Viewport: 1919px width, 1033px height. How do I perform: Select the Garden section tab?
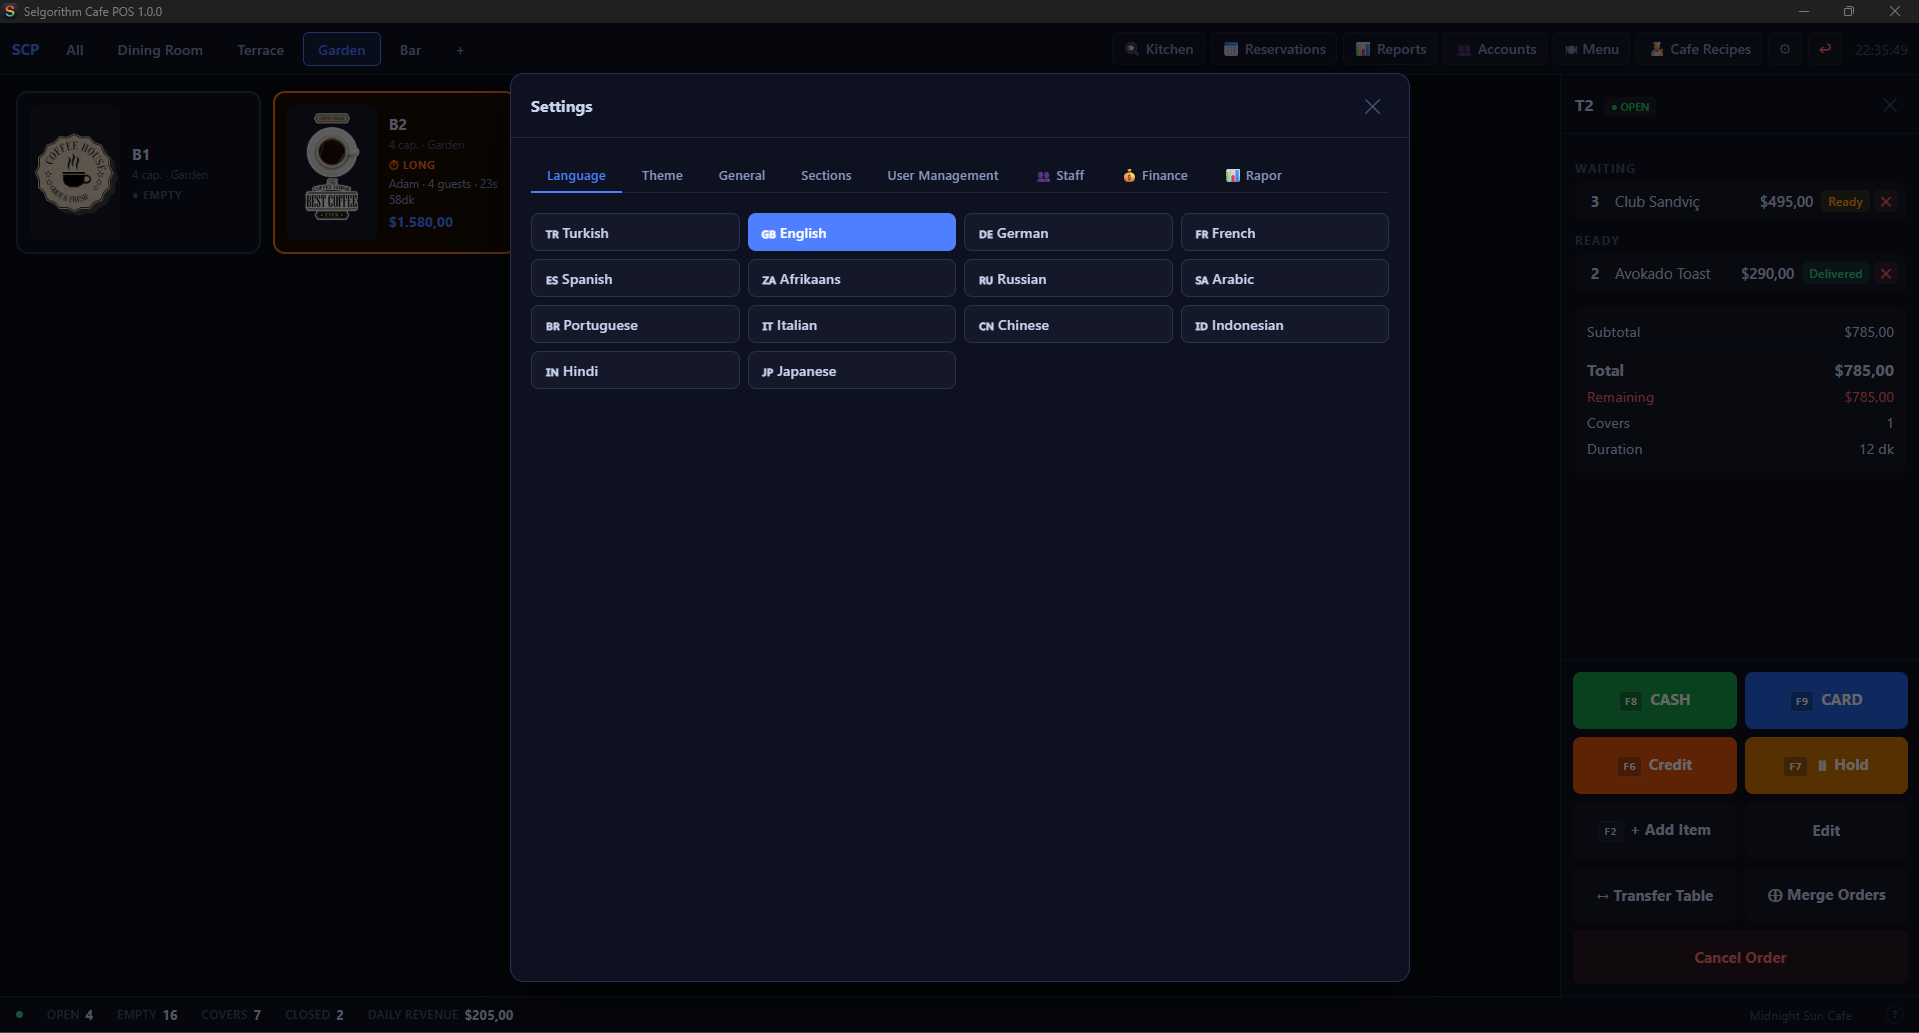click(341, 50)
